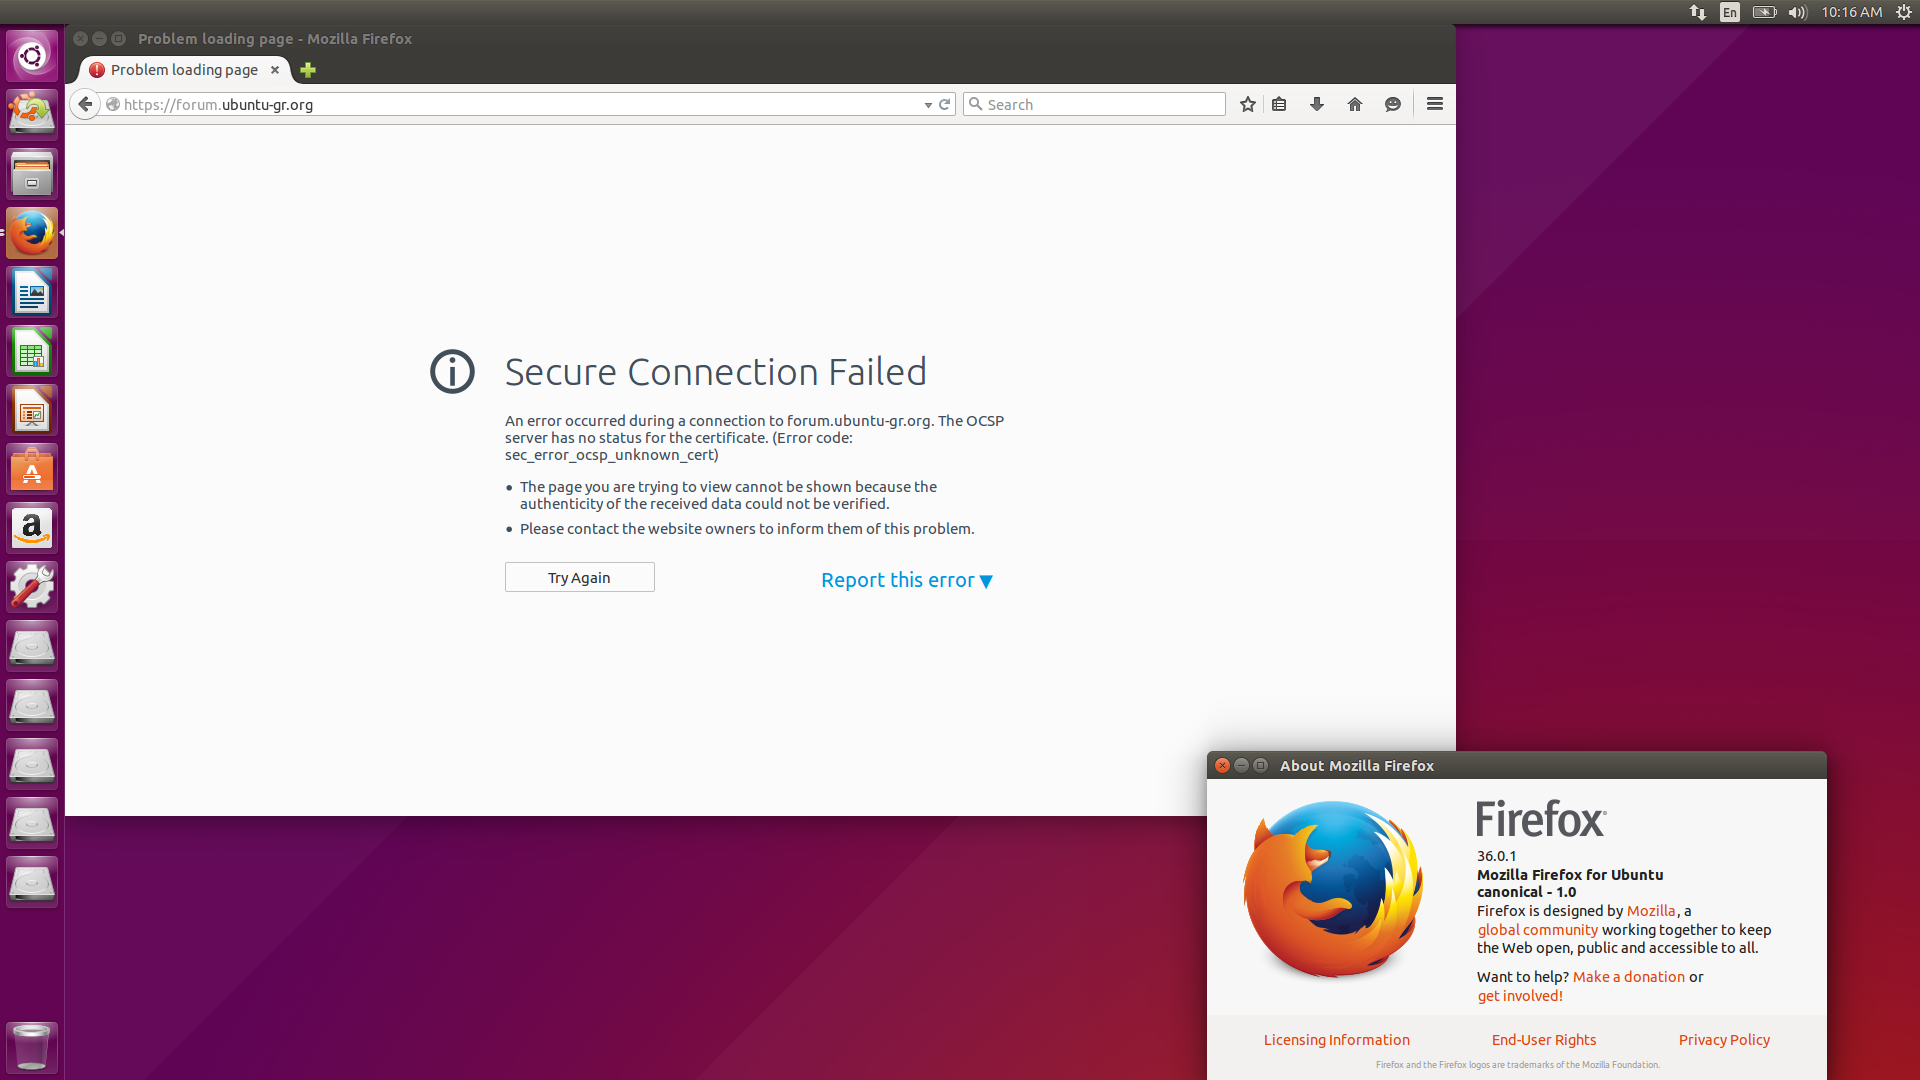This screenshot has width=1920, height=1080.
Task: Click the search magnifier icon
Action: click(976, 104)
